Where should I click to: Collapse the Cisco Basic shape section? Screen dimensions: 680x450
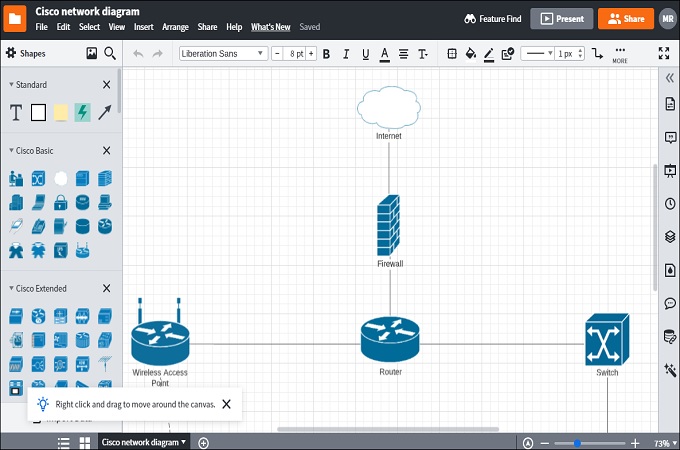coord(106,151)
